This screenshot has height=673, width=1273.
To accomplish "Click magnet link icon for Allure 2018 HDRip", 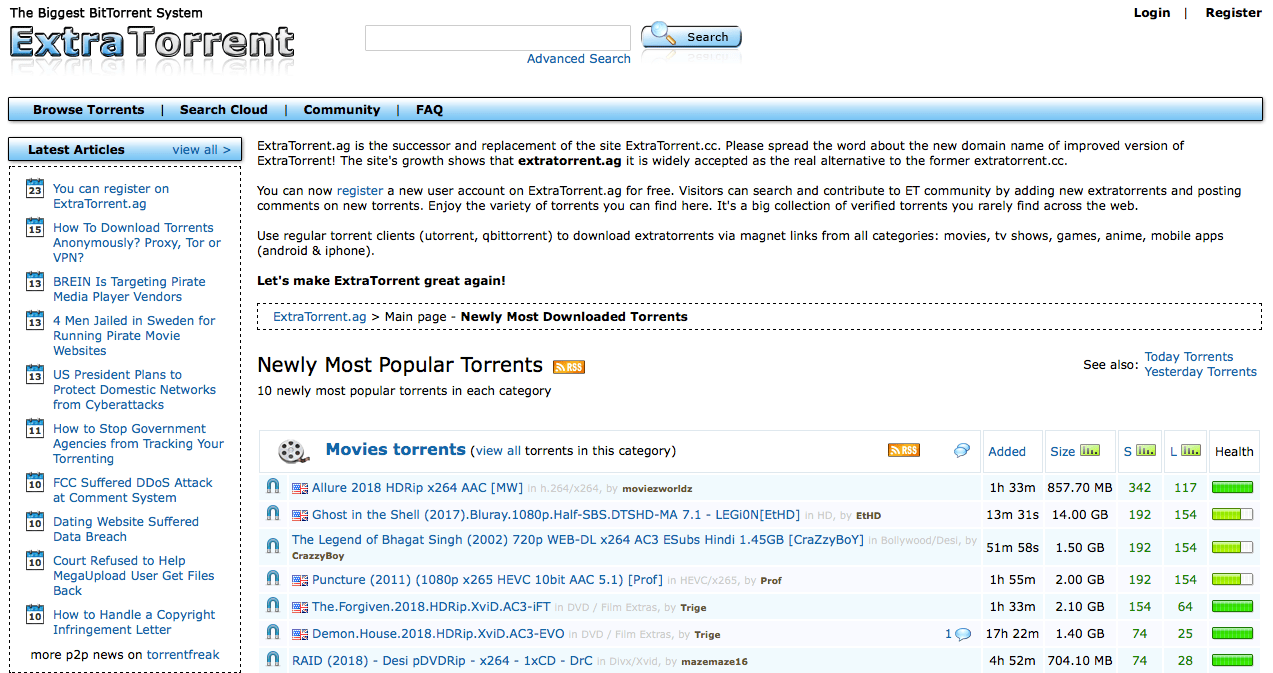I will 273,488.
